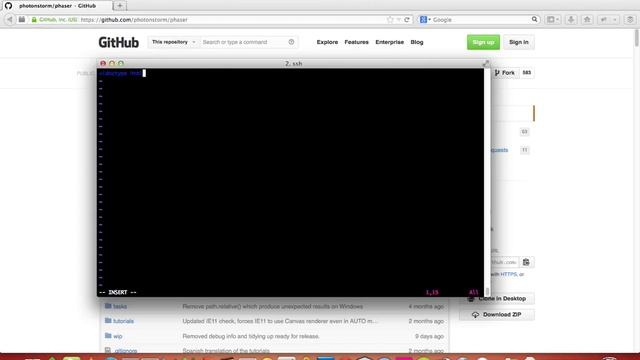Screen dimensions: 640x360
Task: Click the 9 days ago timestamp
Action: point(429,336)
